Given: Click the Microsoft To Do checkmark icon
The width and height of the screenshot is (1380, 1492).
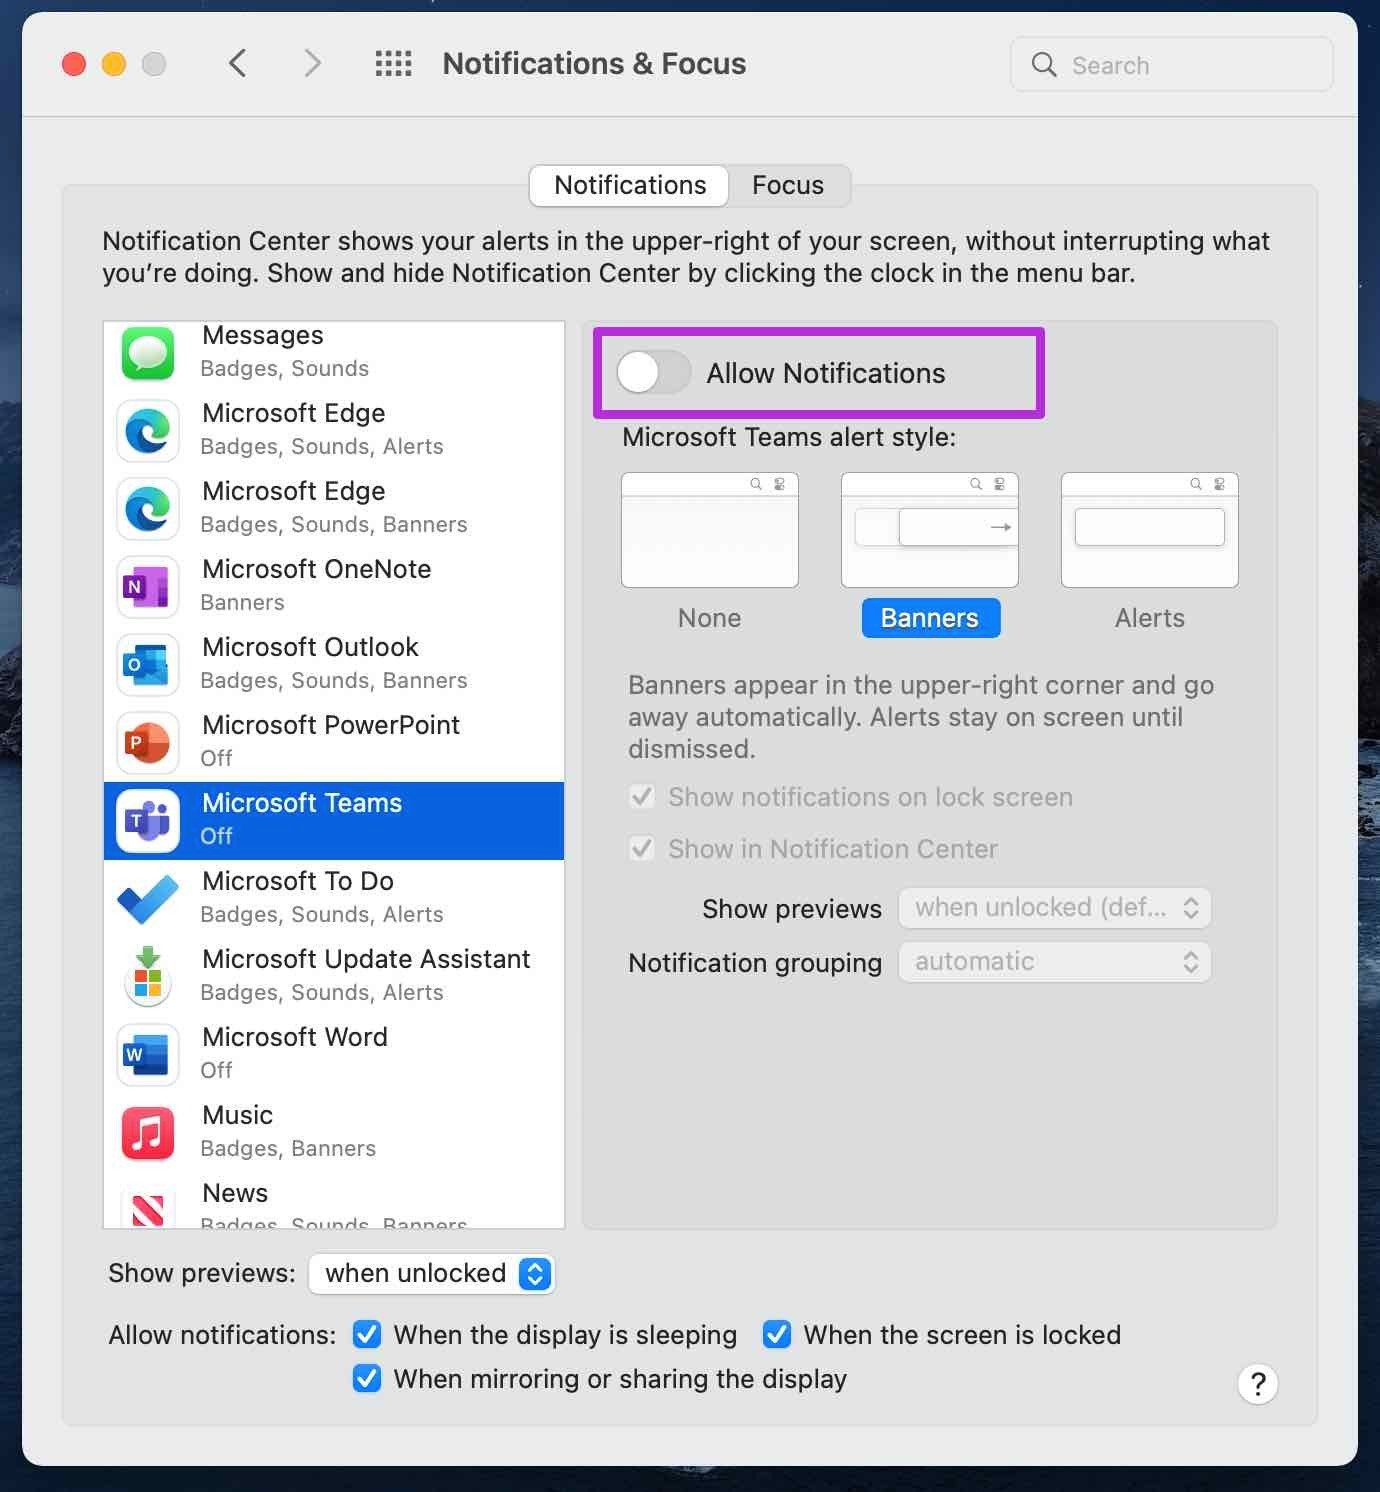Looking at the screenshot, I should pos(148,898).
